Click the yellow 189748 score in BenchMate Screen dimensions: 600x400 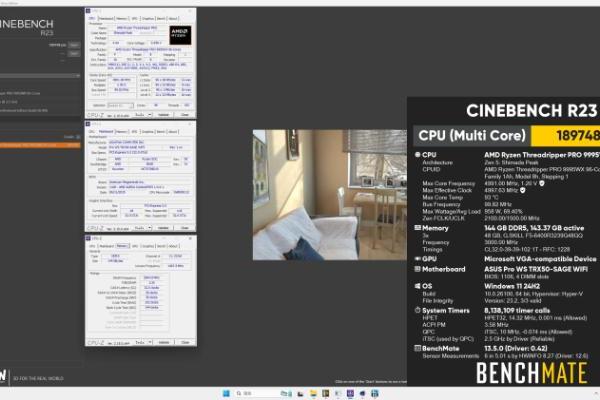pos(566,136)
